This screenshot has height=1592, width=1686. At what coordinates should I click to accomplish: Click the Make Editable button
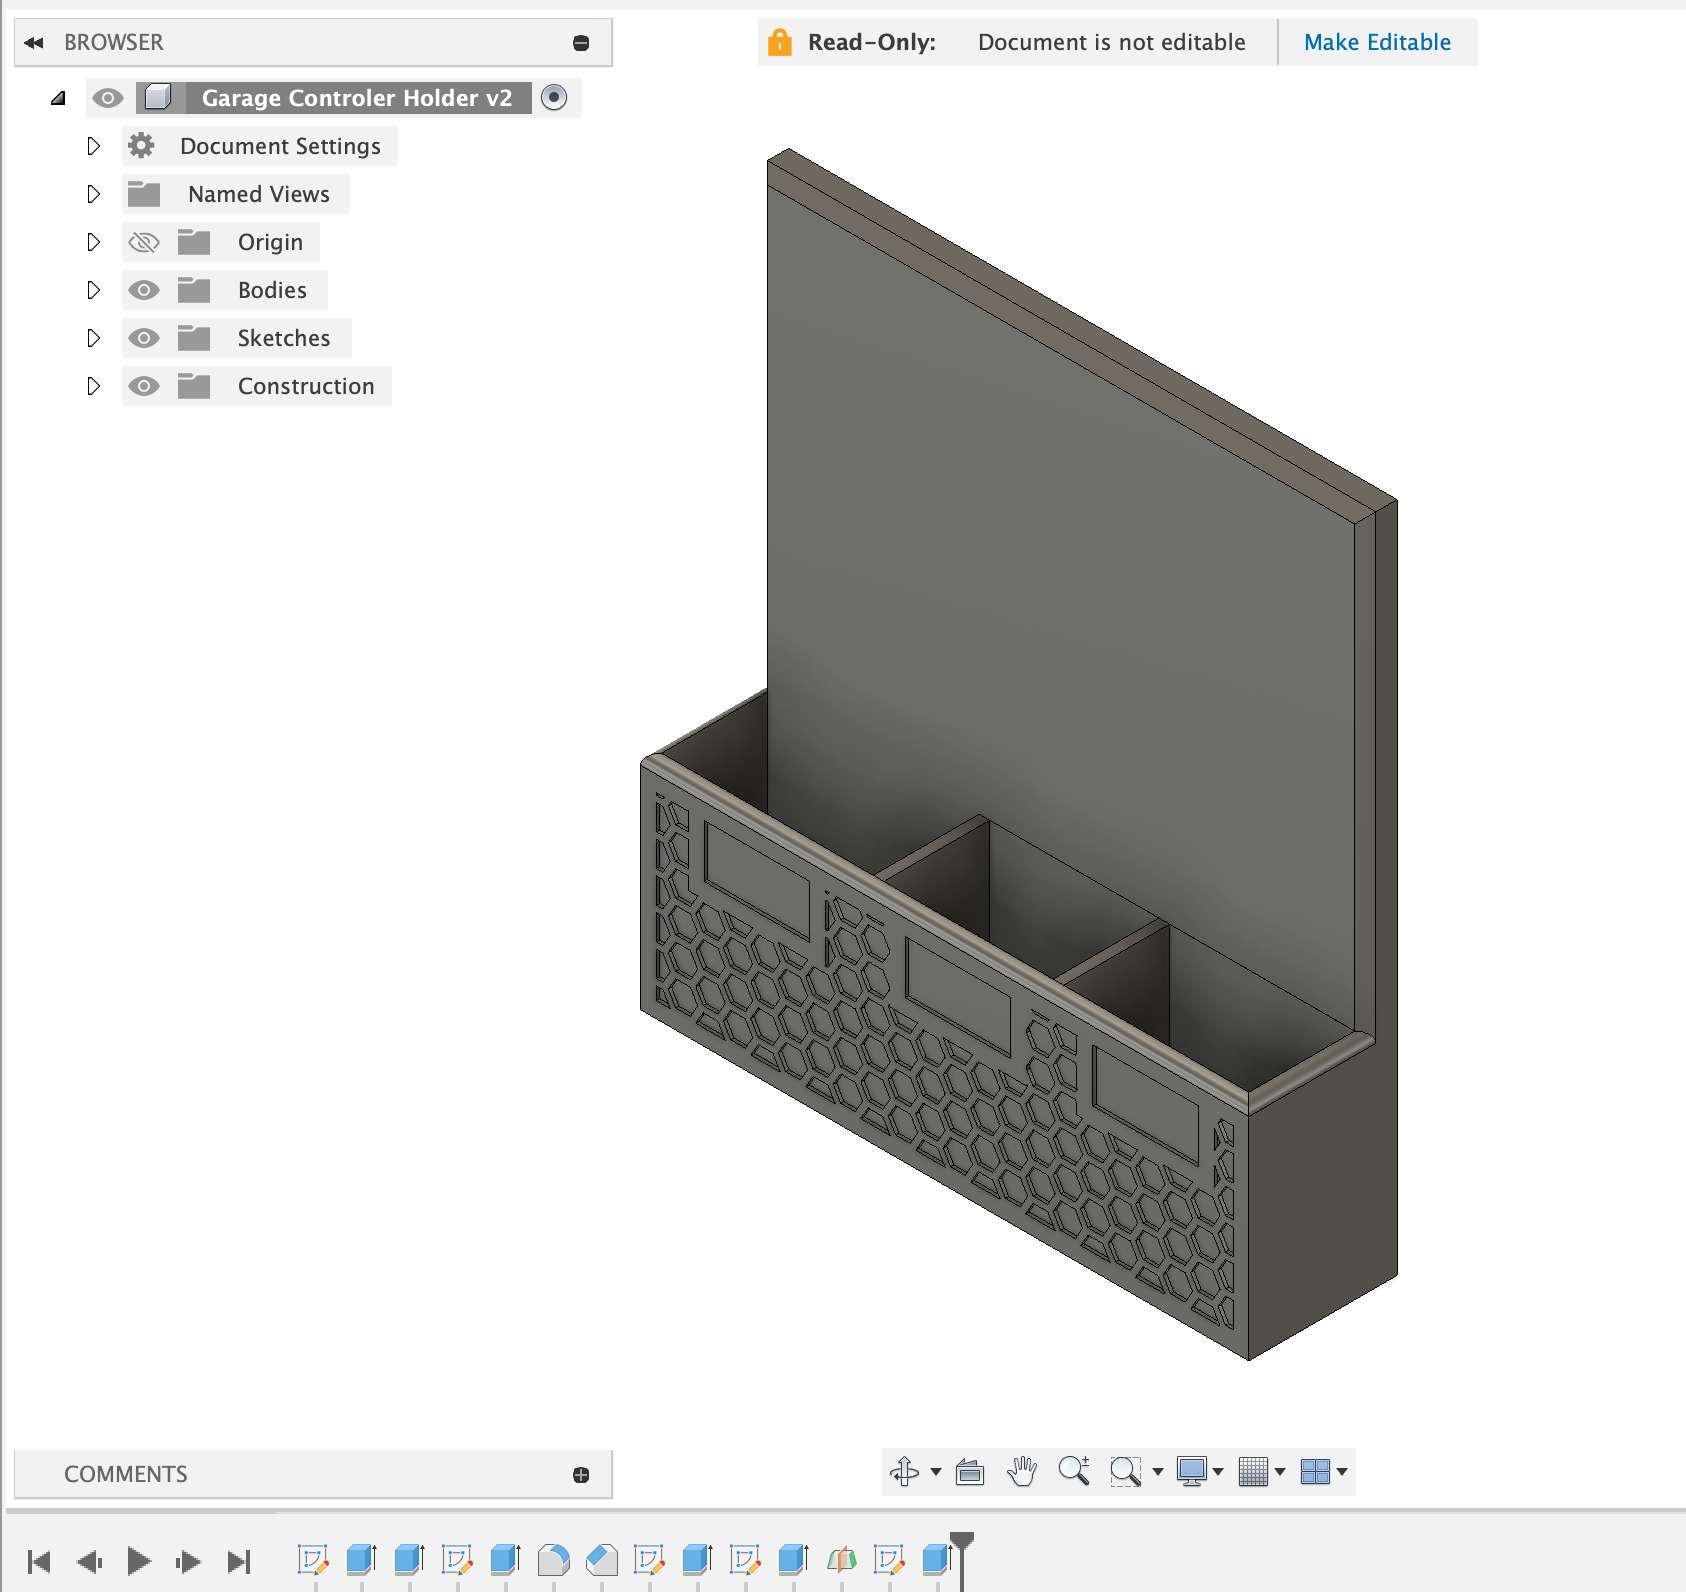(x=1377, y=42)
